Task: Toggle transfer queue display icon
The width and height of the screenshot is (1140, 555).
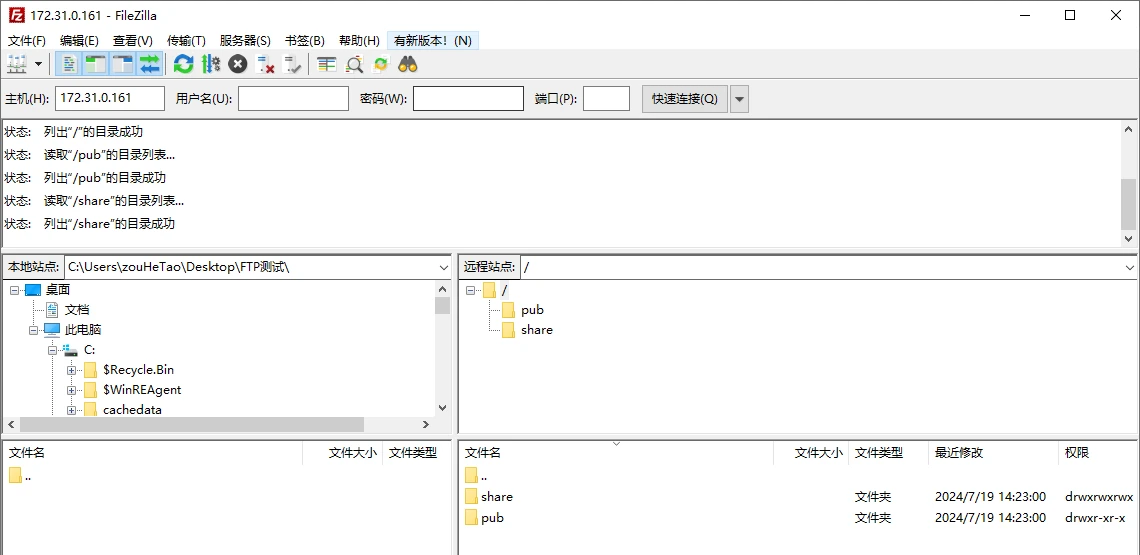Action: click(x=150, y=65)
